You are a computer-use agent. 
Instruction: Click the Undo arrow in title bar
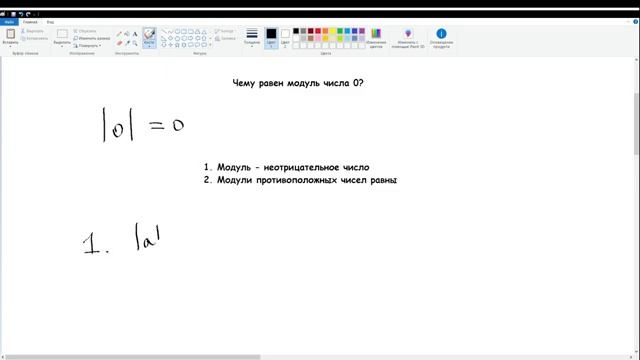point(21,14)
